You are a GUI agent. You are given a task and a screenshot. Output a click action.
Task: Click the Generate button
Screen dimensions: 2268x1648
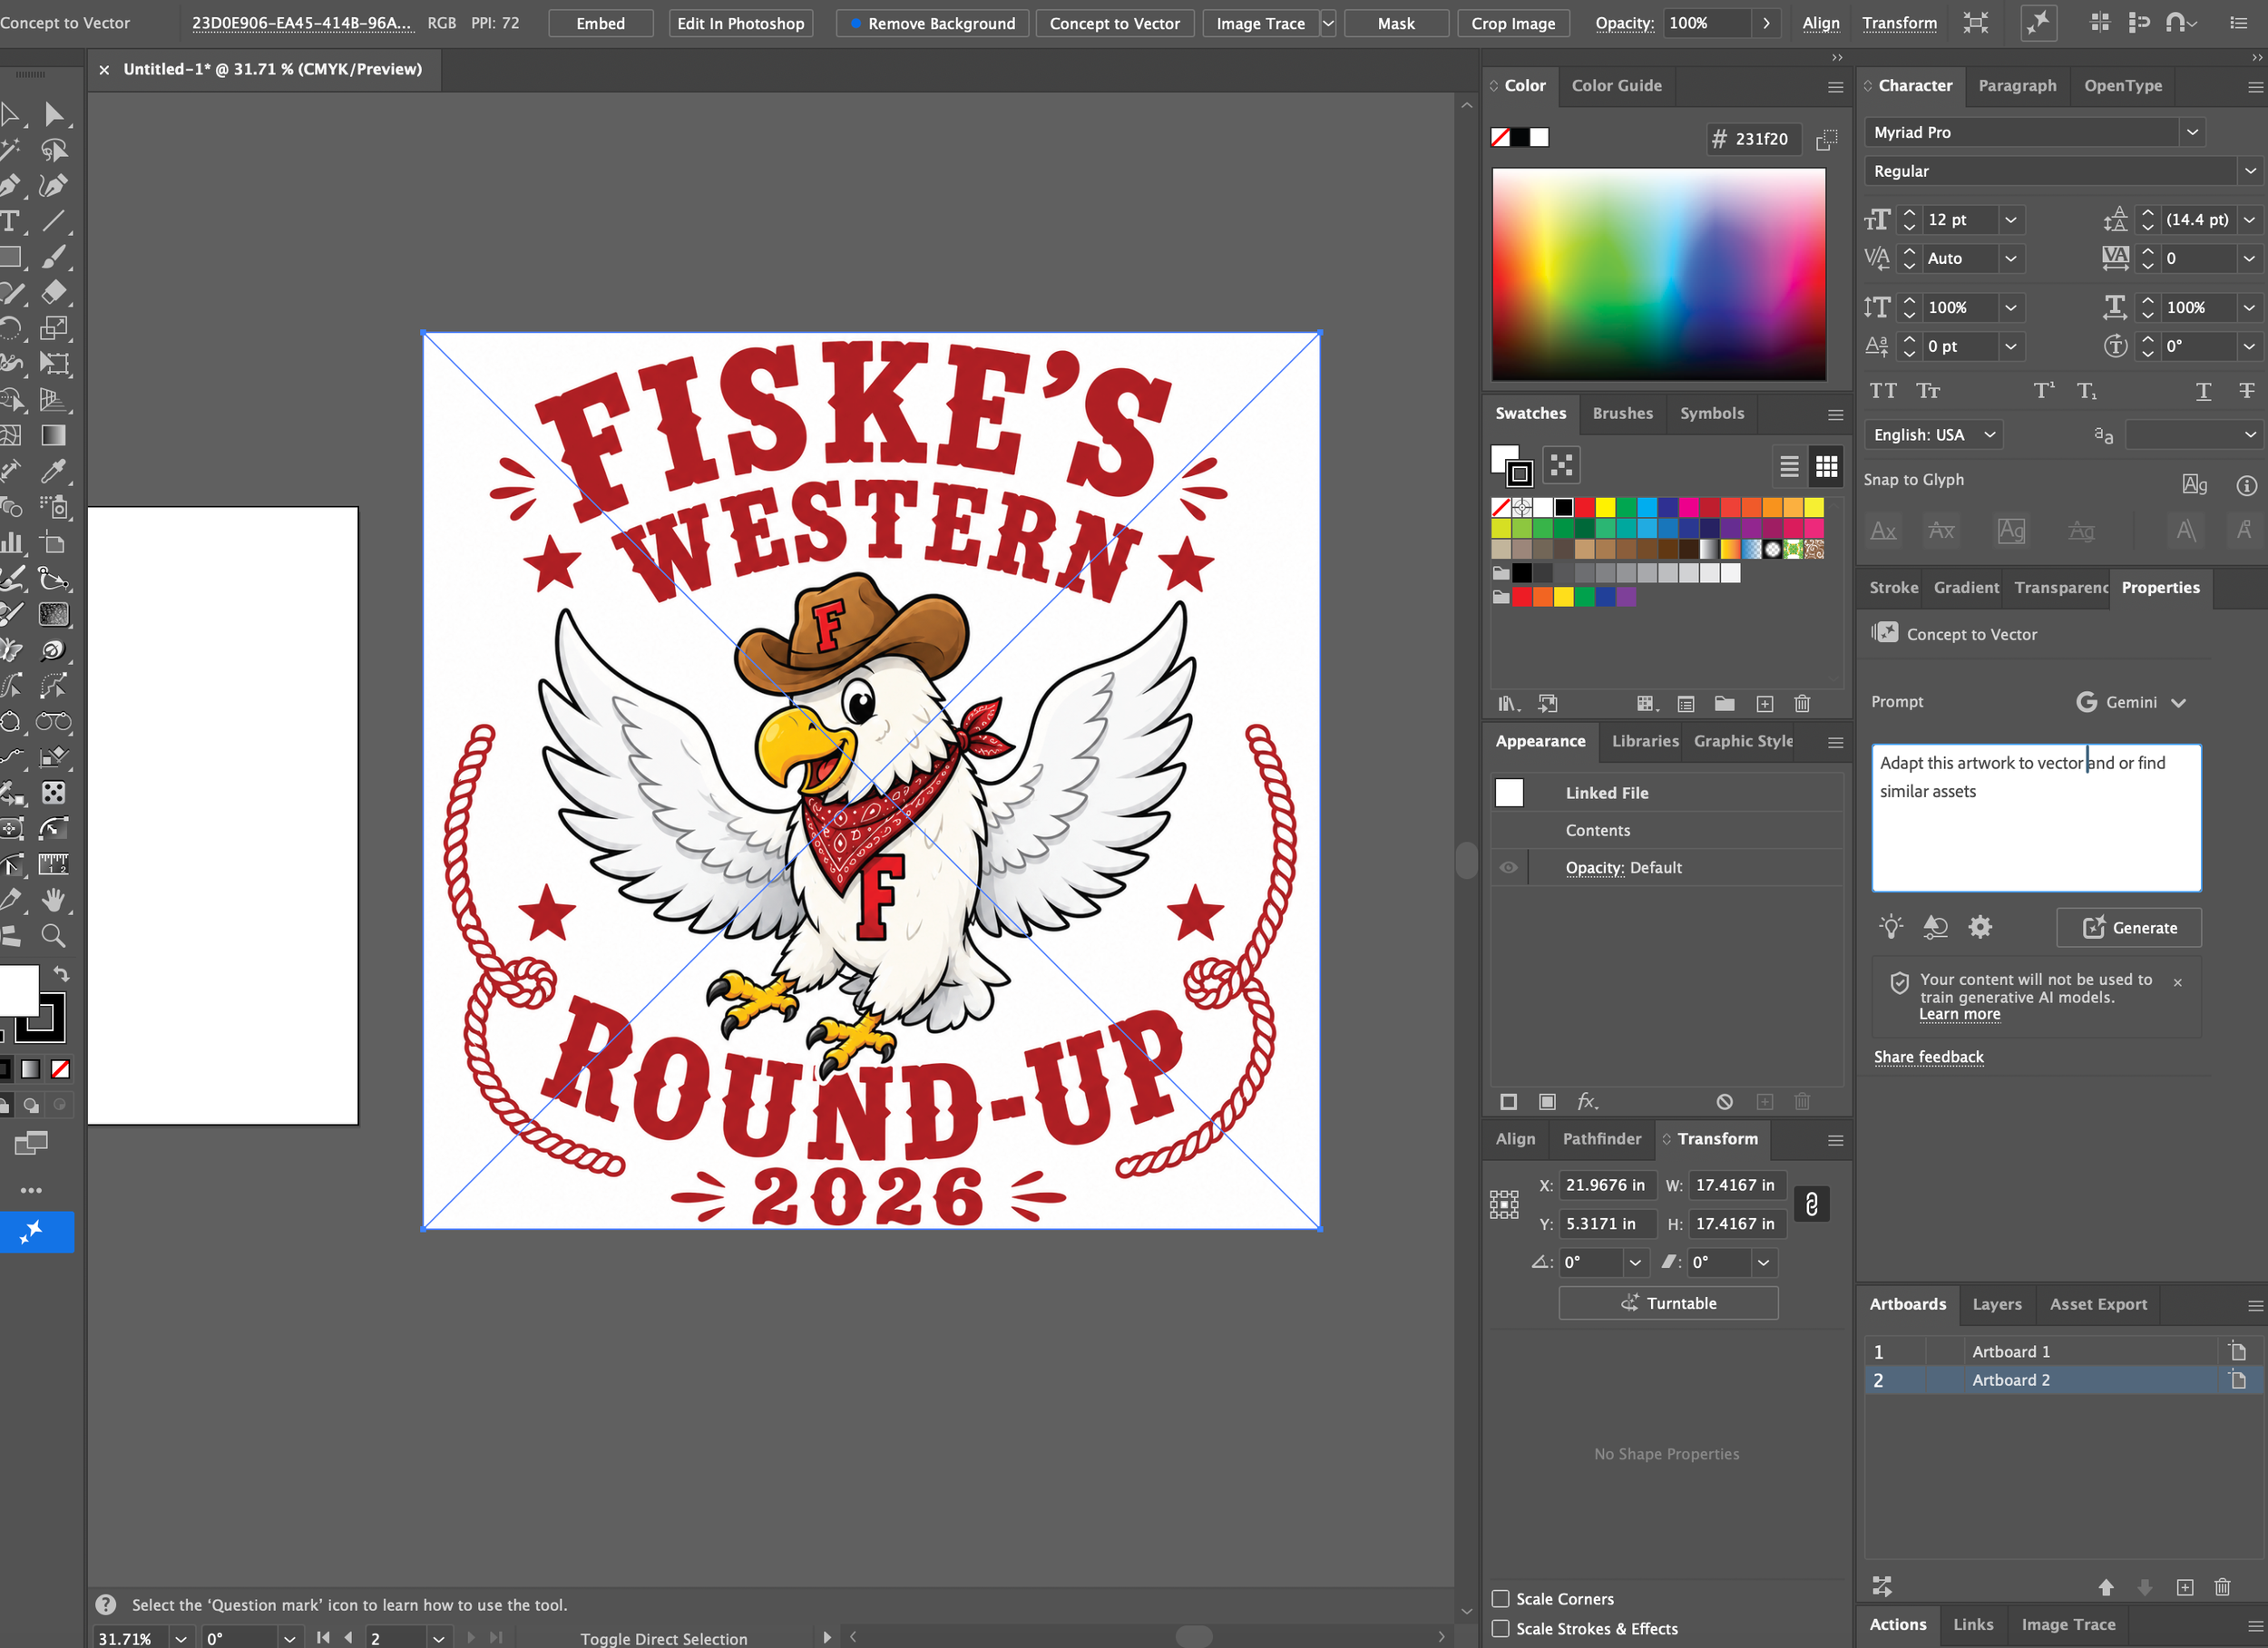[2129, 927]
